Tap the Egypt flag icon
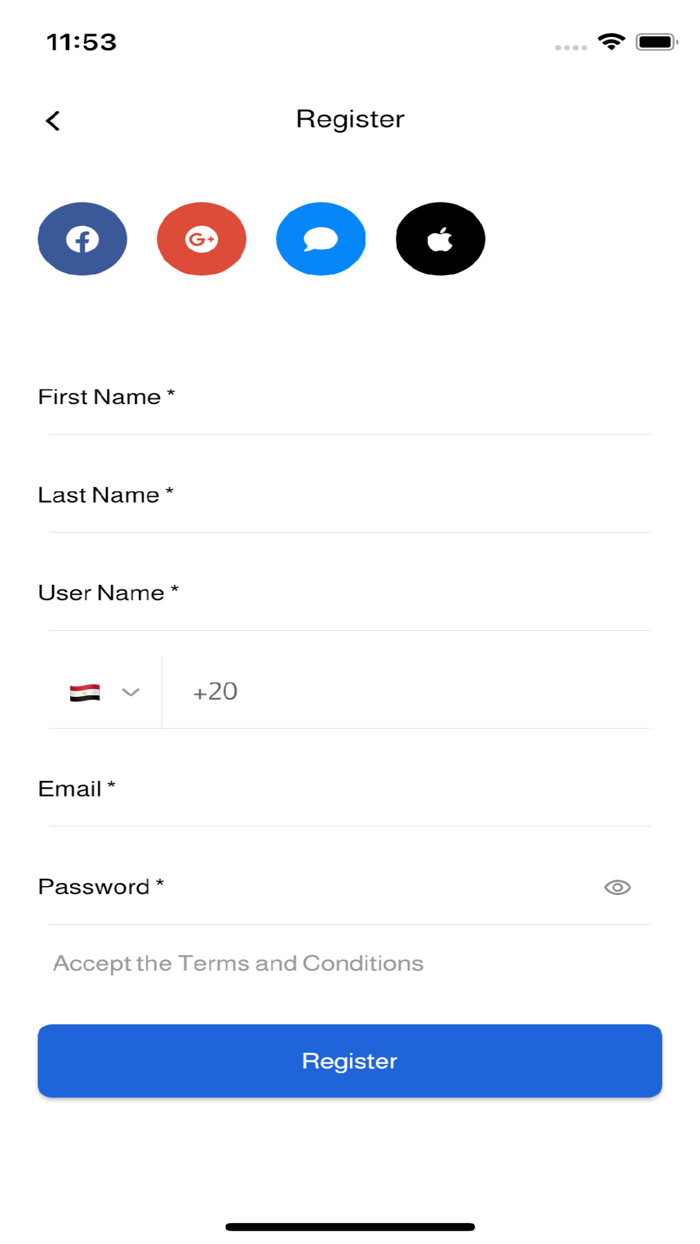The height and width of the screenshot is (1244, 700). (85, 692)
